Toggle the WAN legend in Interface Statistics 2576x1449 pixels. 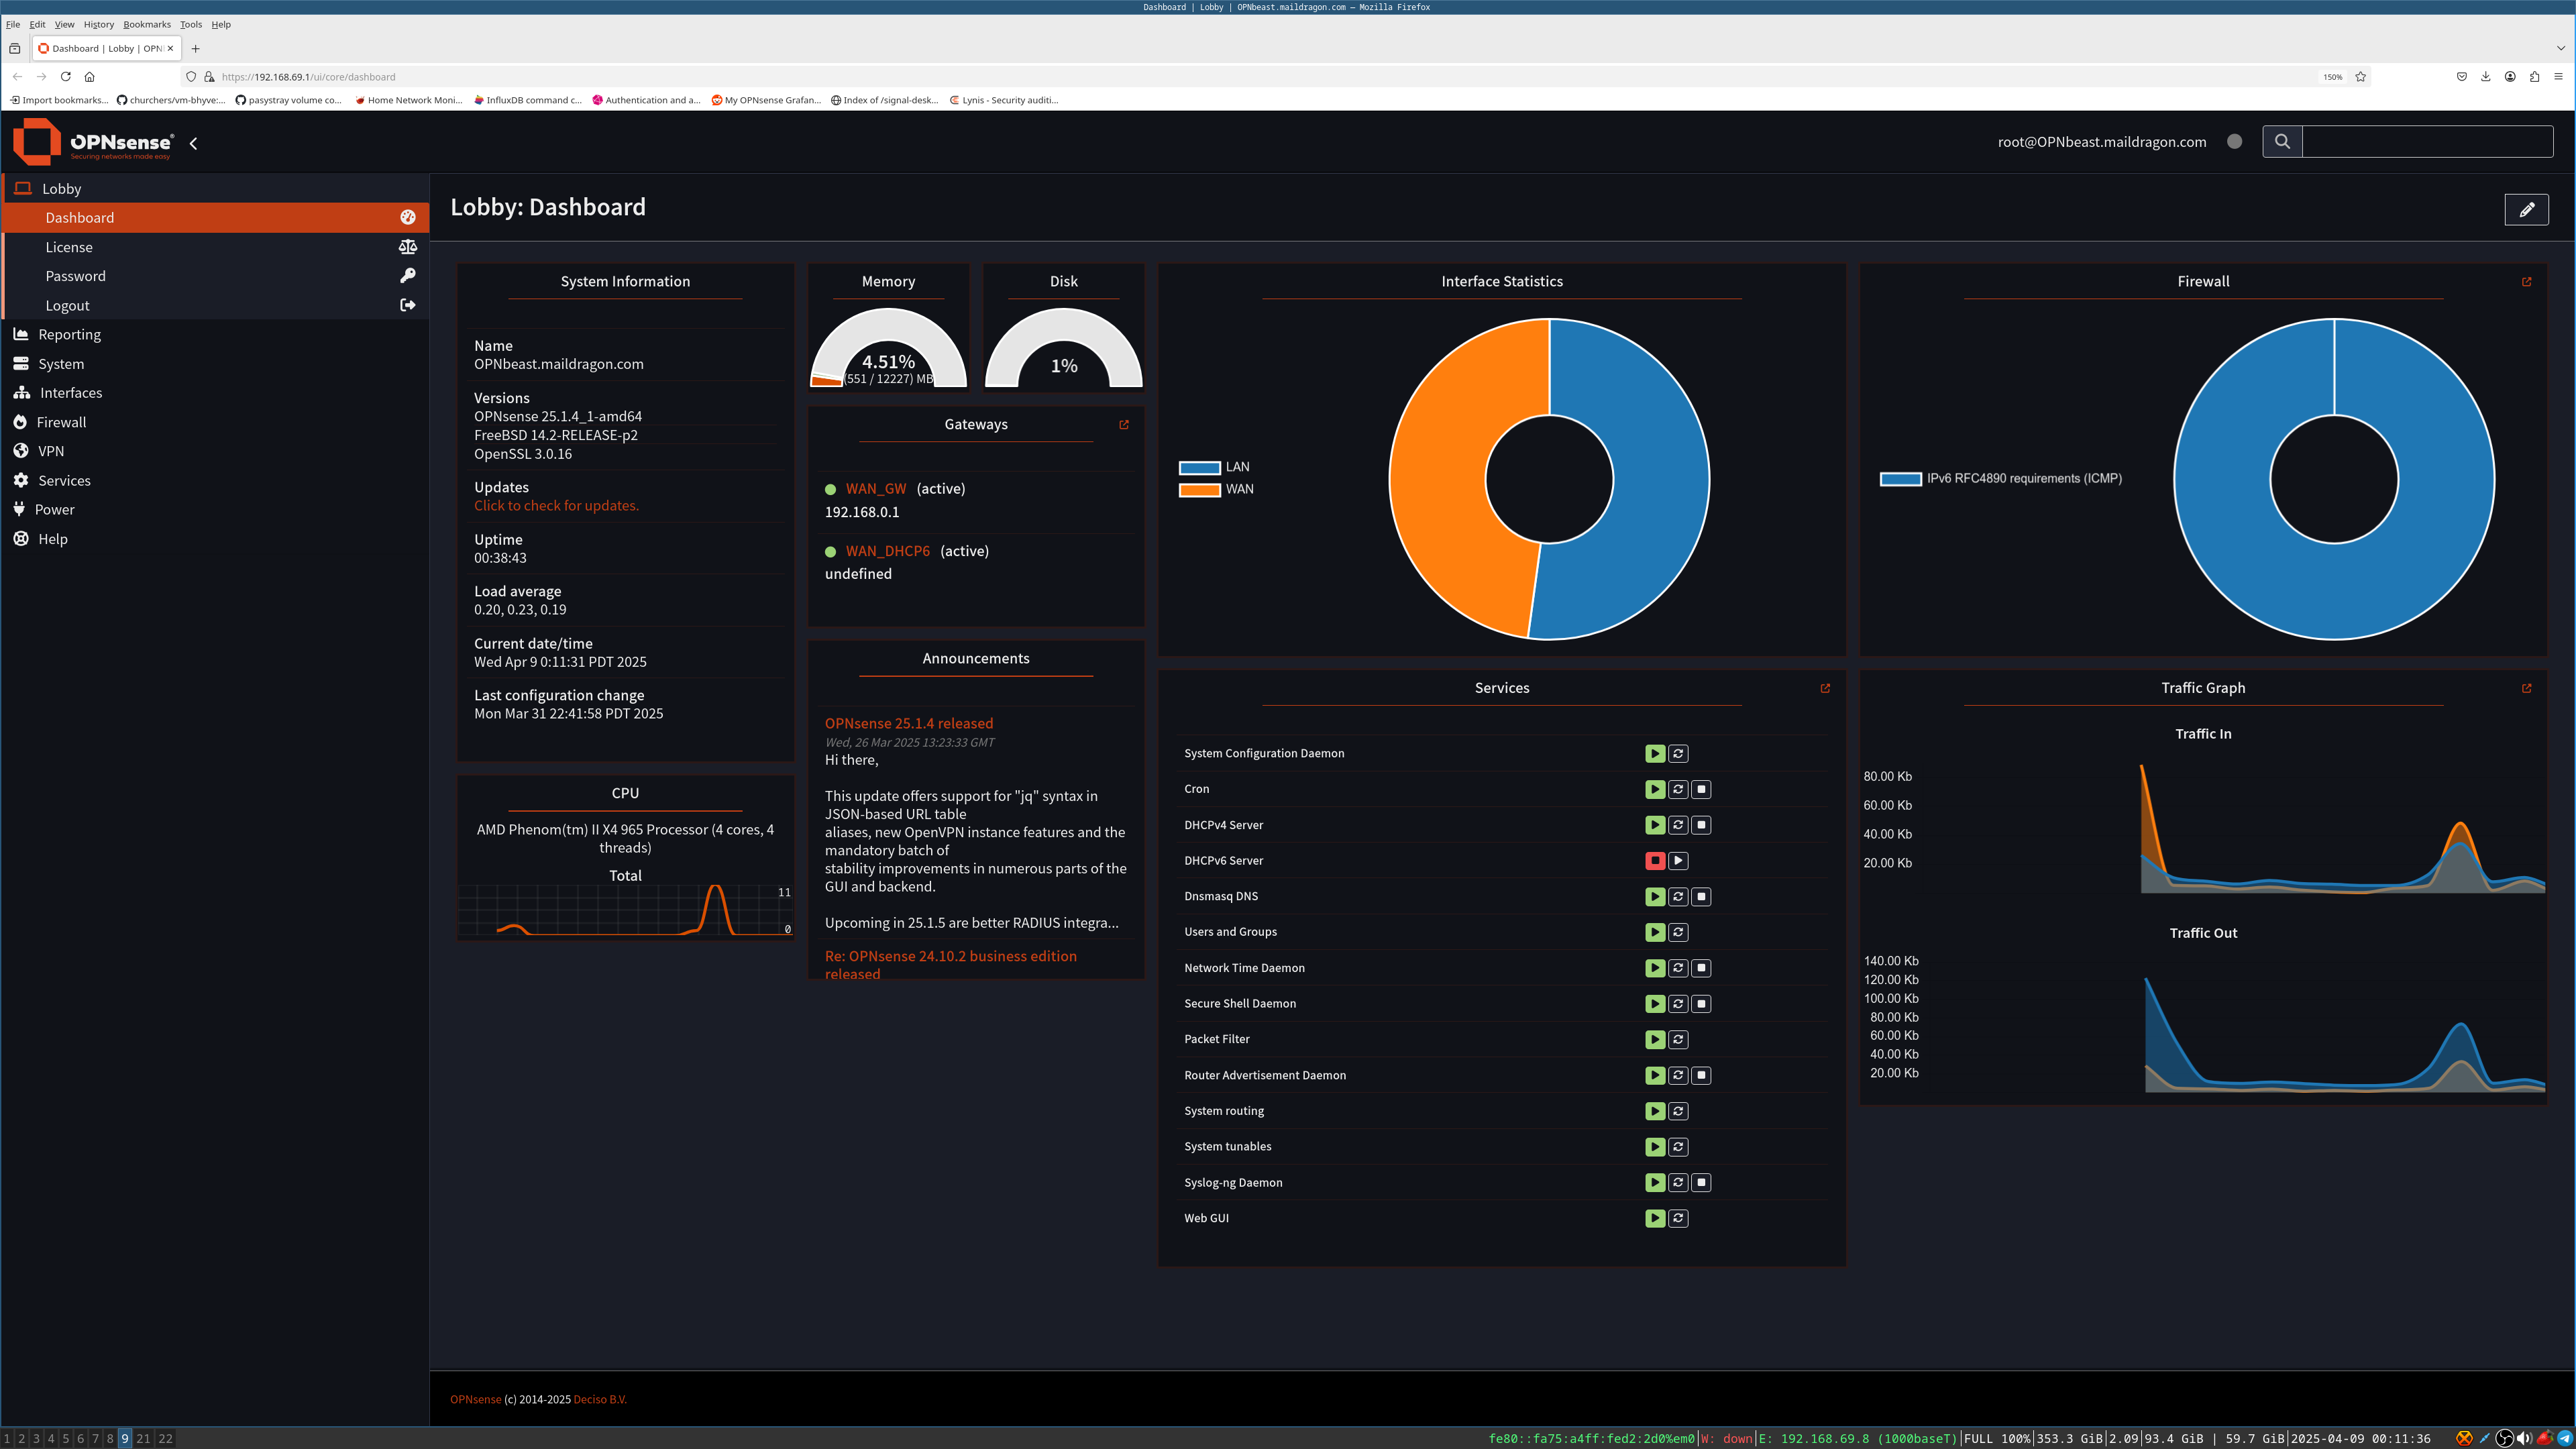(1216, 489)
